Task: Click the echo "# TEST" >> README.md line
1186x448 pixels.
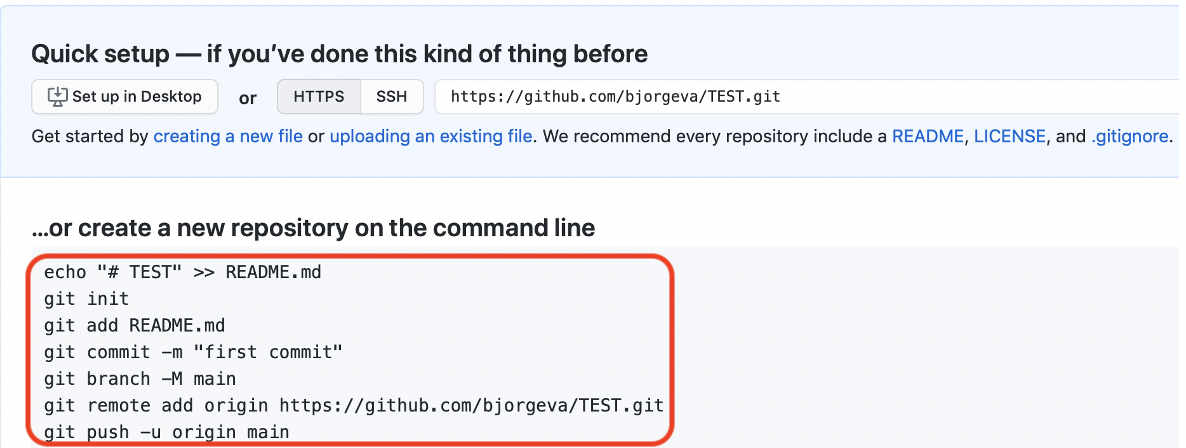Action: (182, 272)
